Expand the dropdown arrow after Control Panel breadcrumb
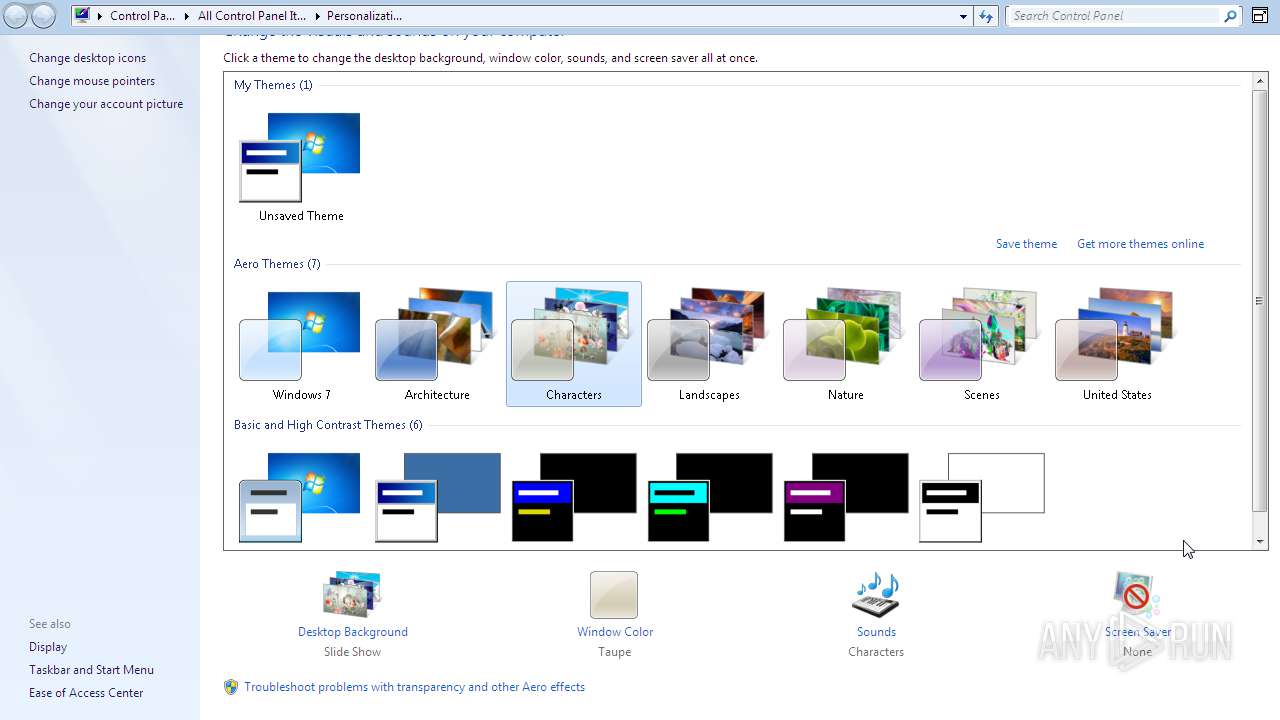Image resolution: width=1280 pixels, height=720 pixels. point(186,16)
